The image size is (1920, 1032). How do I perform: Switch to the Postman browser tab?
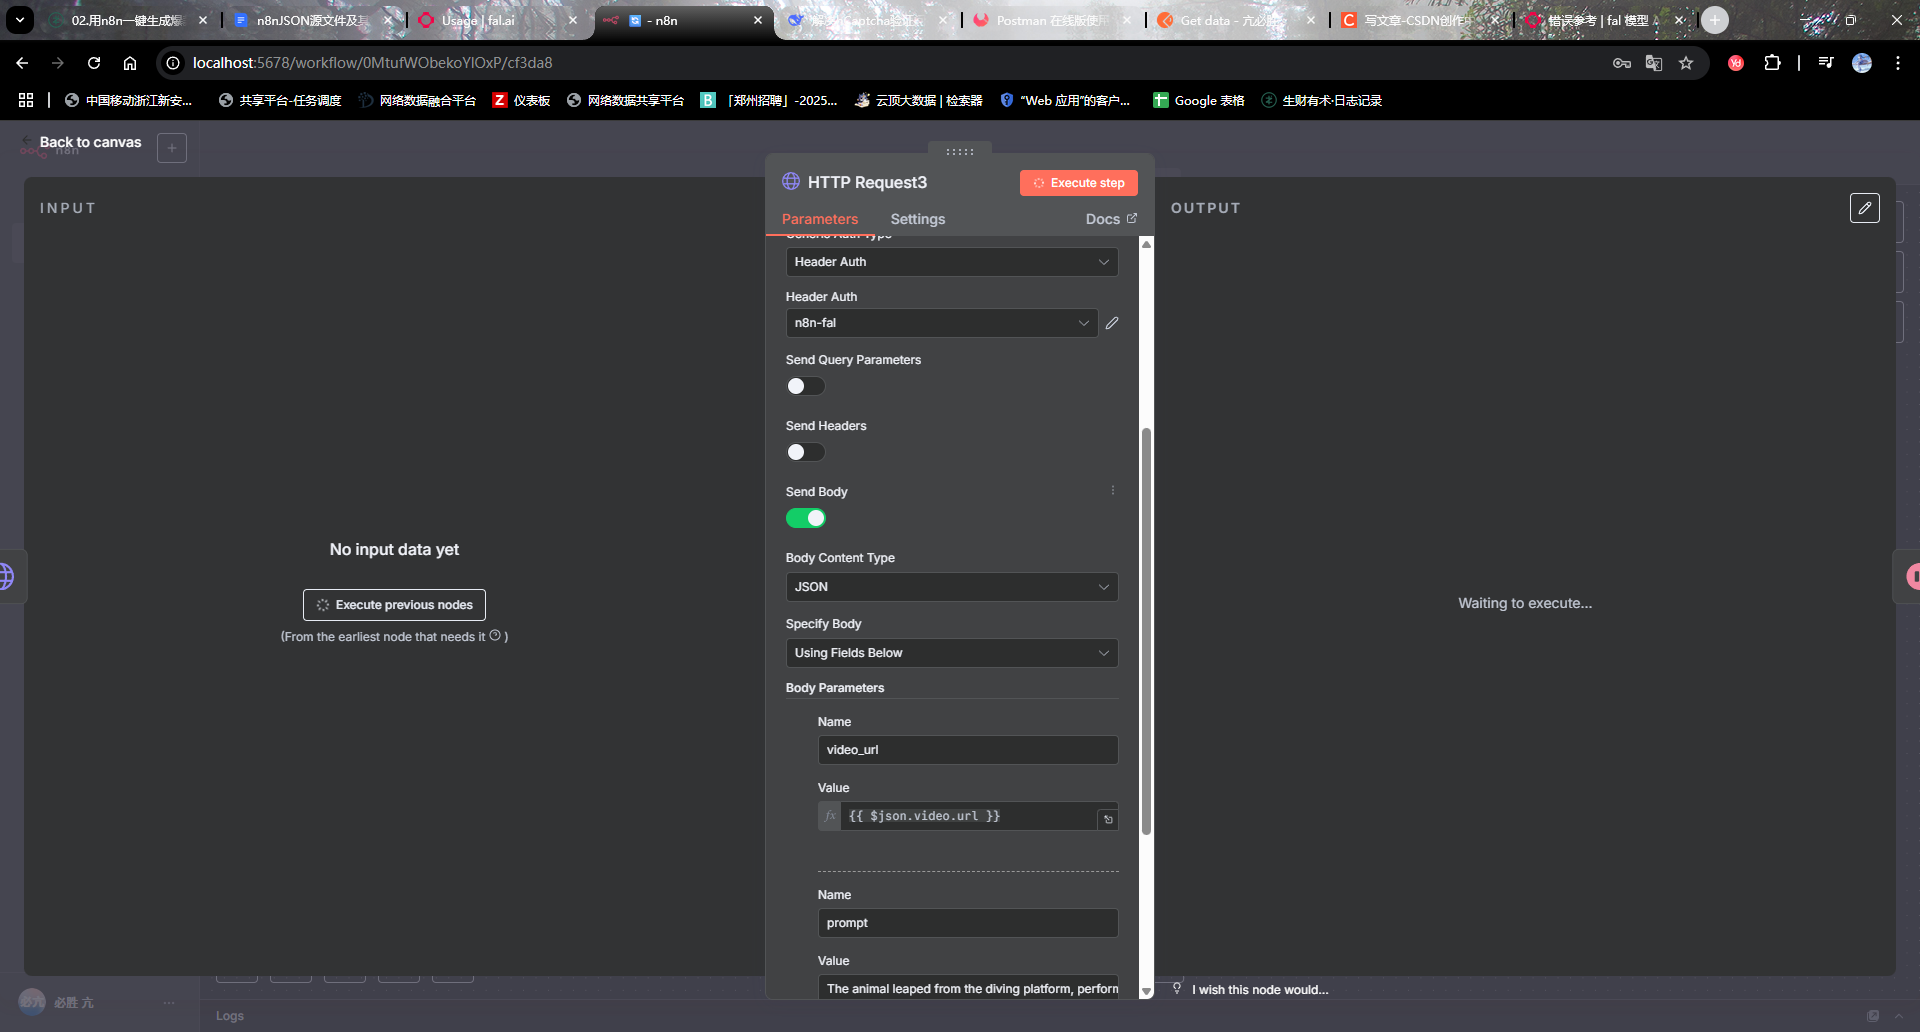click(1052, 20)
